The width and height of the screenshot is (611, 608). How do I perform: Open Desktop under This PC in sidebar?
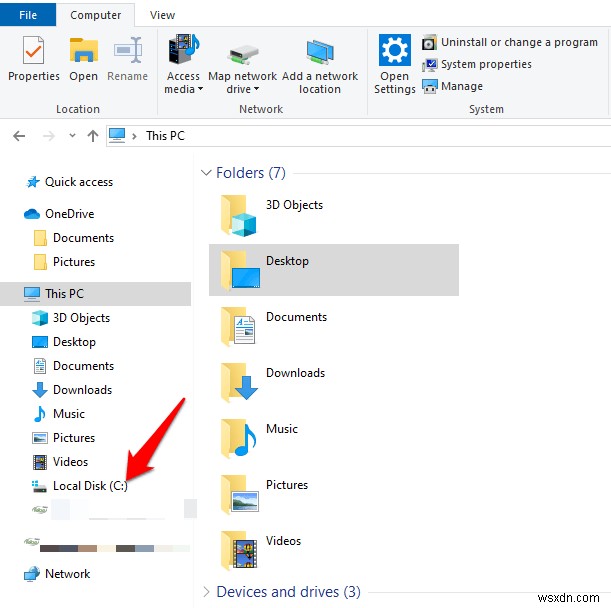click(64, 342)
